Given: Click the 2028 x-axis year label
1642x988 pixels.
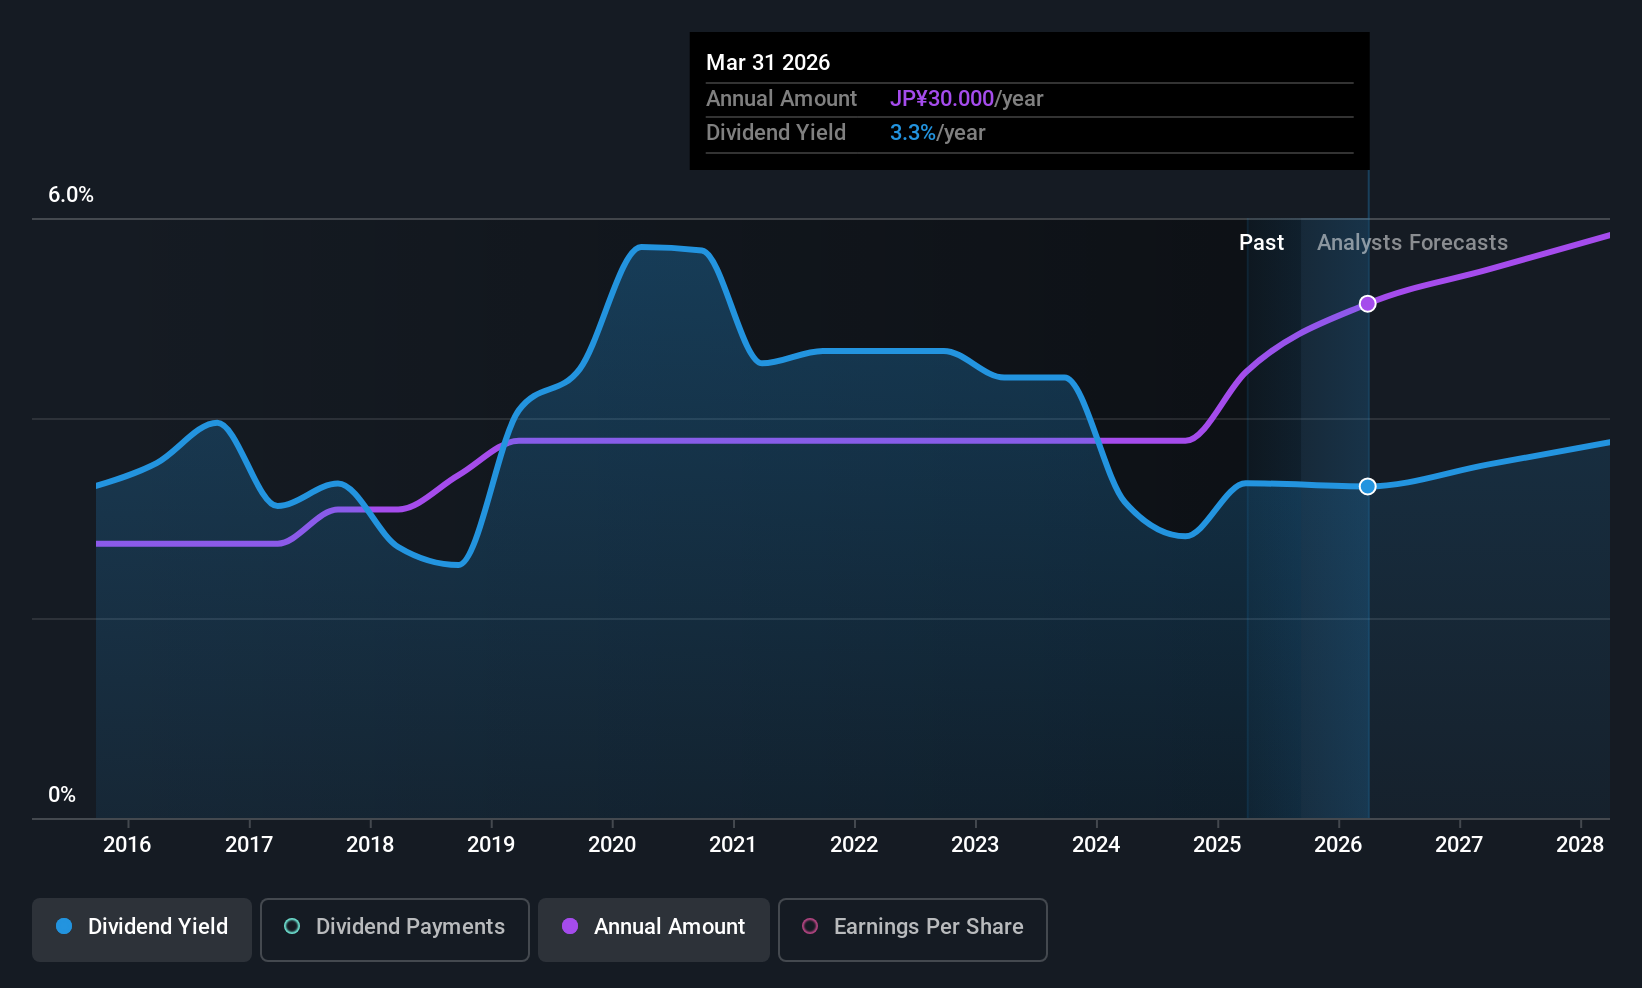Looking at the screenshot, I should (1580, 844).
